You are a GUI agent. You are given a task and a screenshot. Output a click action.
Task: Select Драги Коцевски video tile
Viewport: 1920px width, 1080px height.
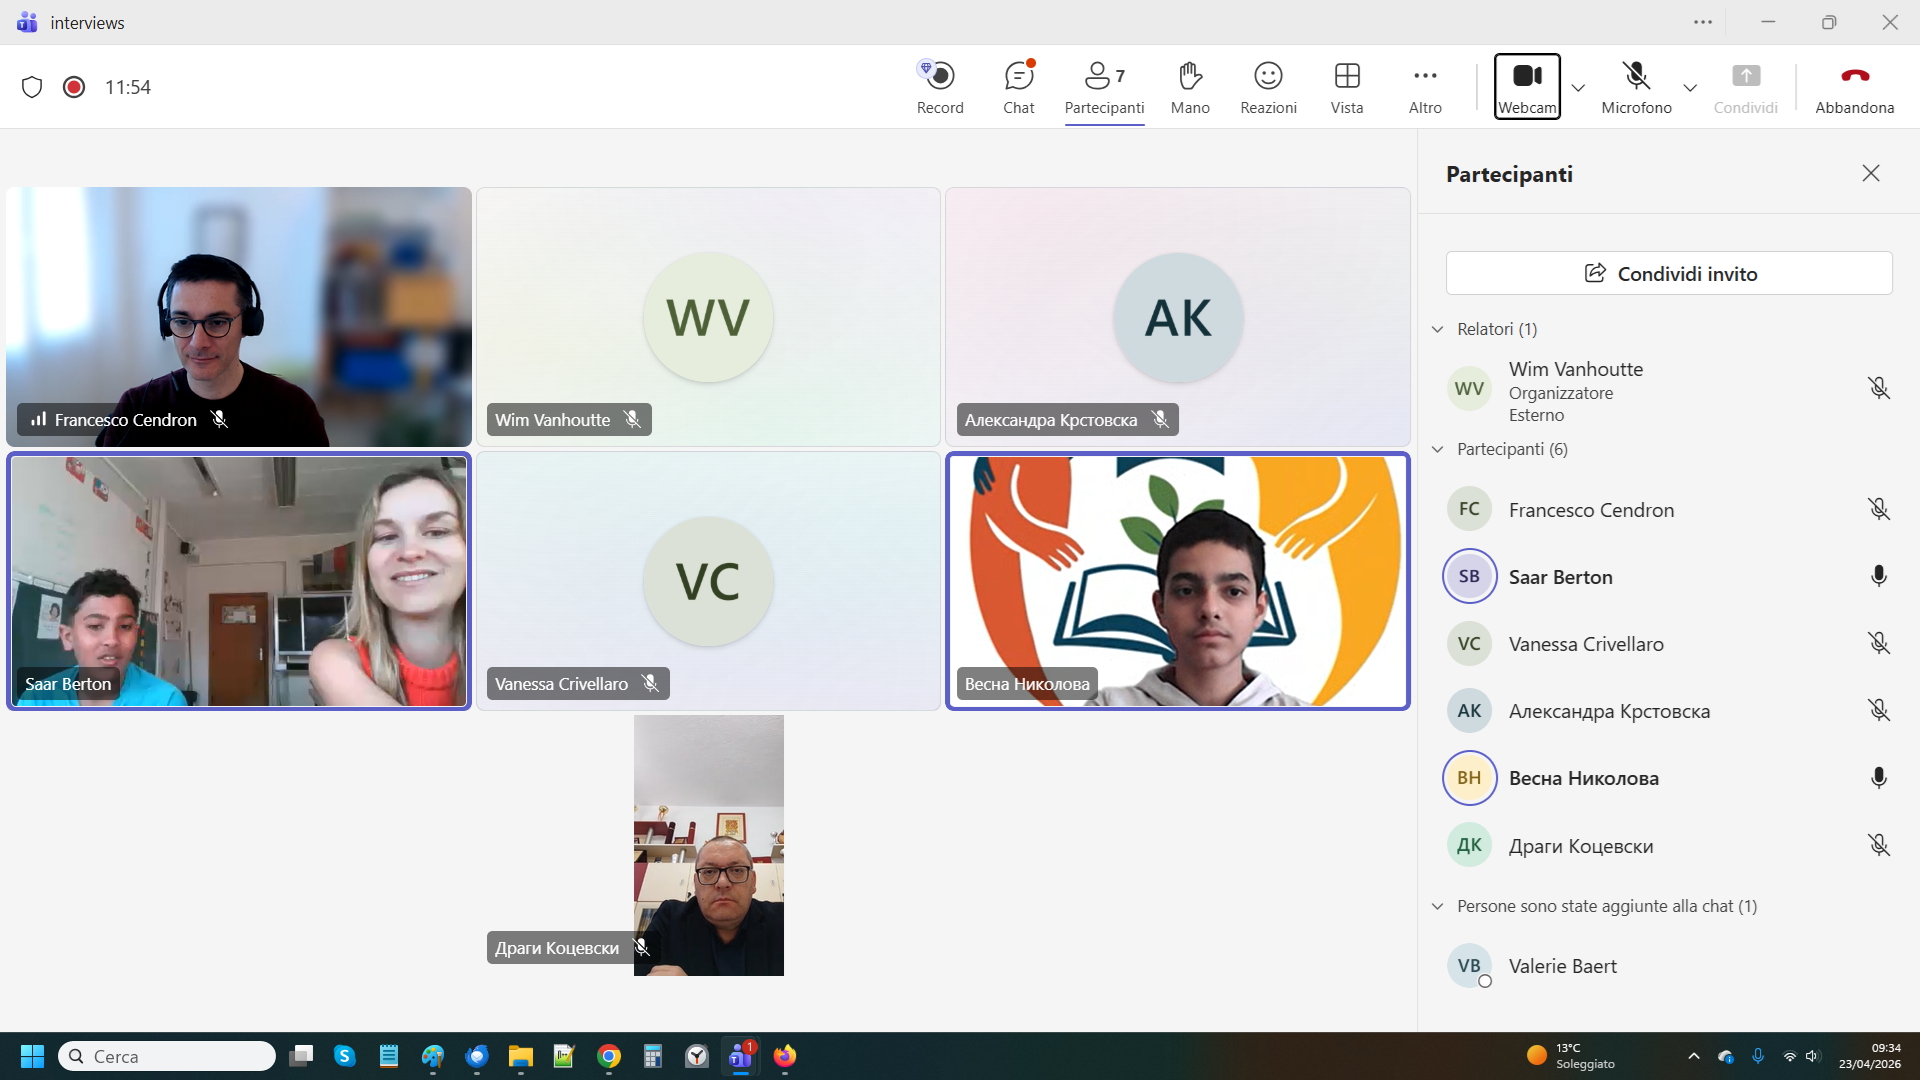pyautogui.click(x=709, y=845)
